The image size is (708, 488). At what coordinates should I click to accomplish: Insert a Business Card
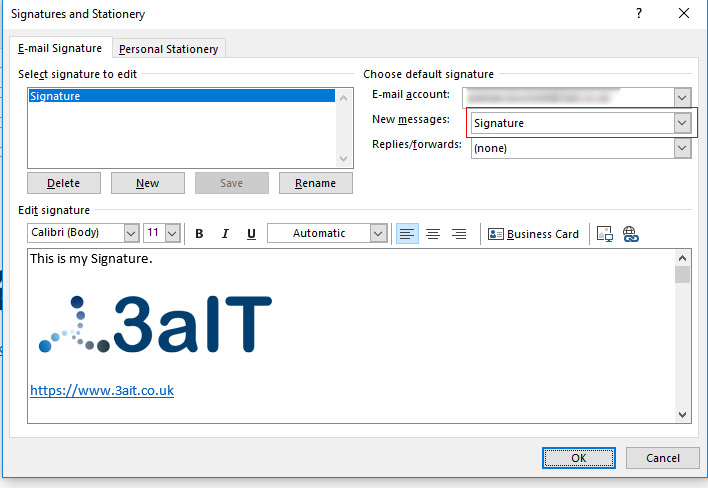point(533,234)
